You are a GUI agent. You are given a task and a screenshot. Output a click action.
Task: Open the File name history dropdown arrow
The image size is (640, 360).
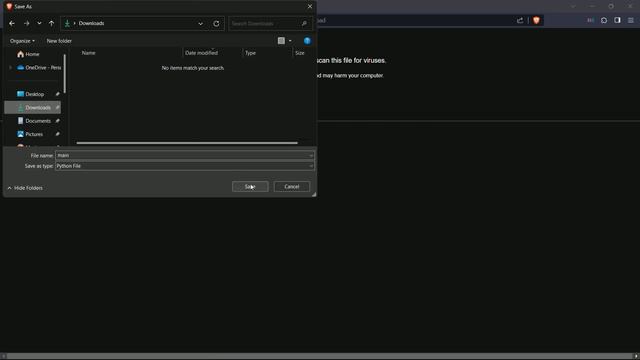311,156
